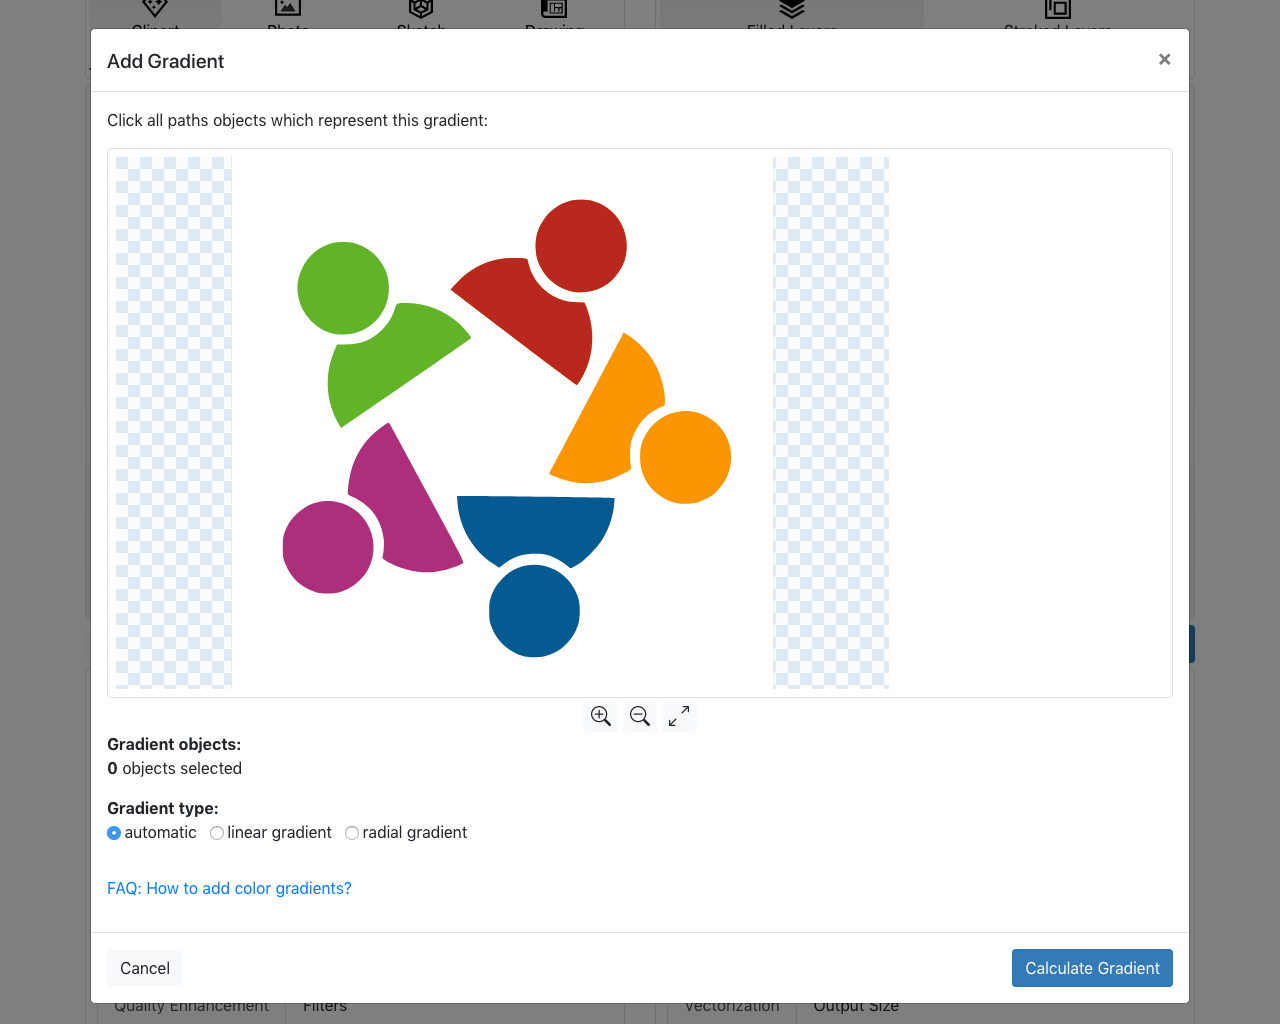Click the 'Add Gradient' dialog title

tap(166, 61)
